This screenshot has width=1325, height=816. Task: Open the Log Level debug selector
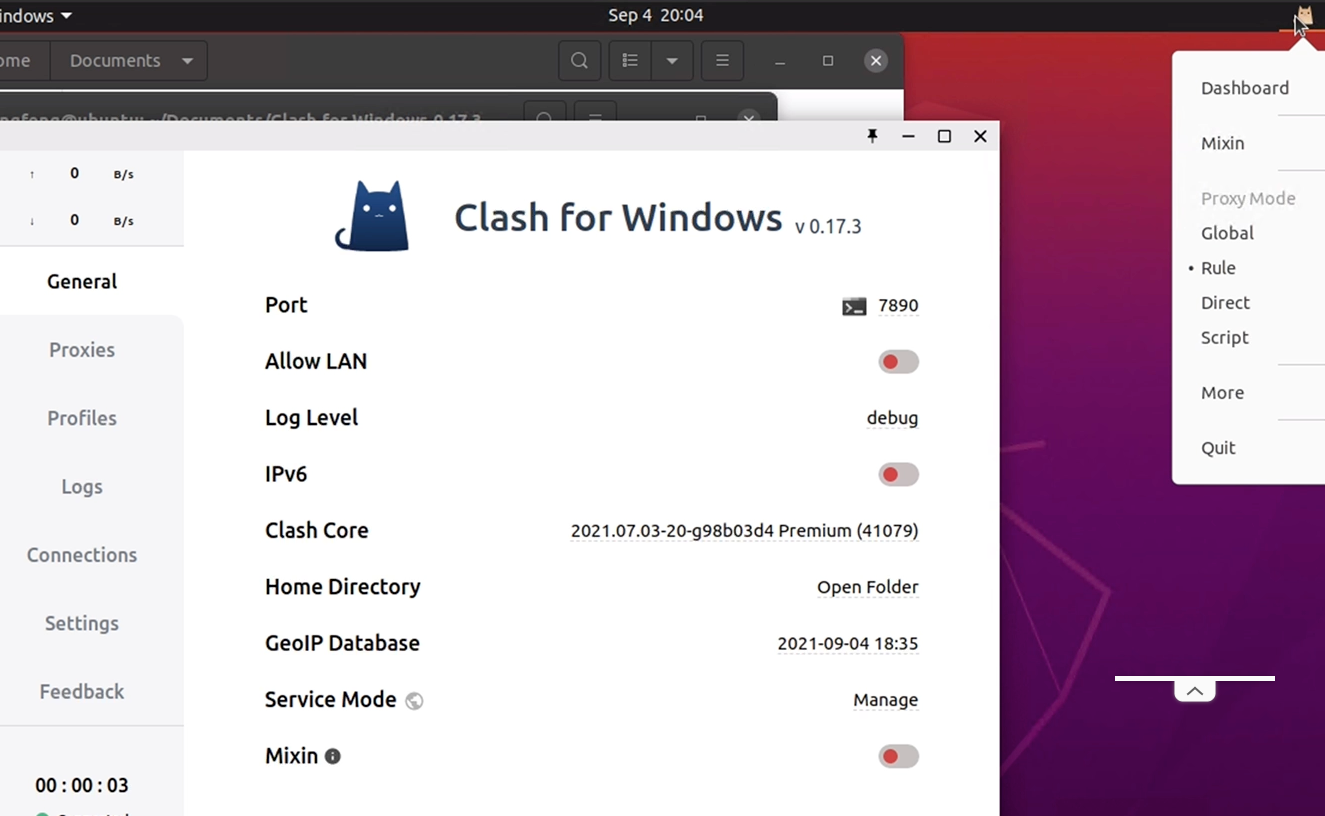coord(892,418)
